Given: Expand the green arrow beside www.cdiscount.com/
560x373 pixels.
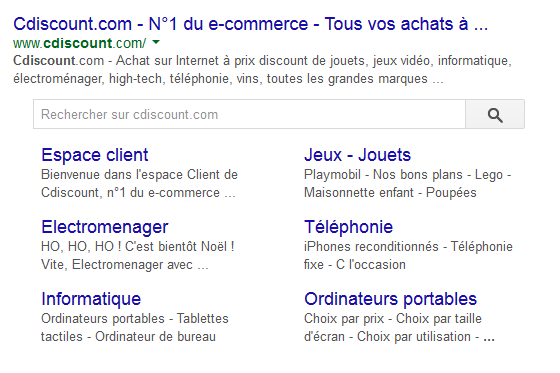Looking at the screenshot, I should (156, 42).
